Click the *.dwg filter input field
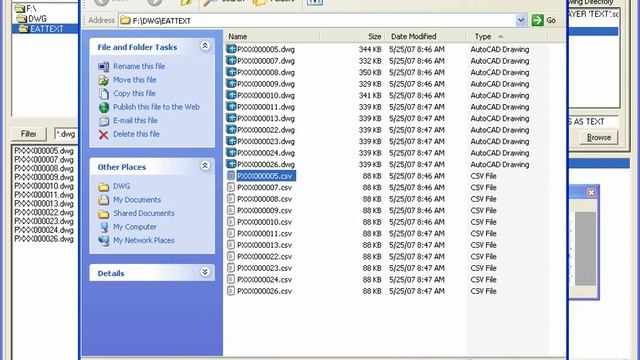The height and width of the screenshot is (360, 640). pyautogui.click(x=66, y=134)
